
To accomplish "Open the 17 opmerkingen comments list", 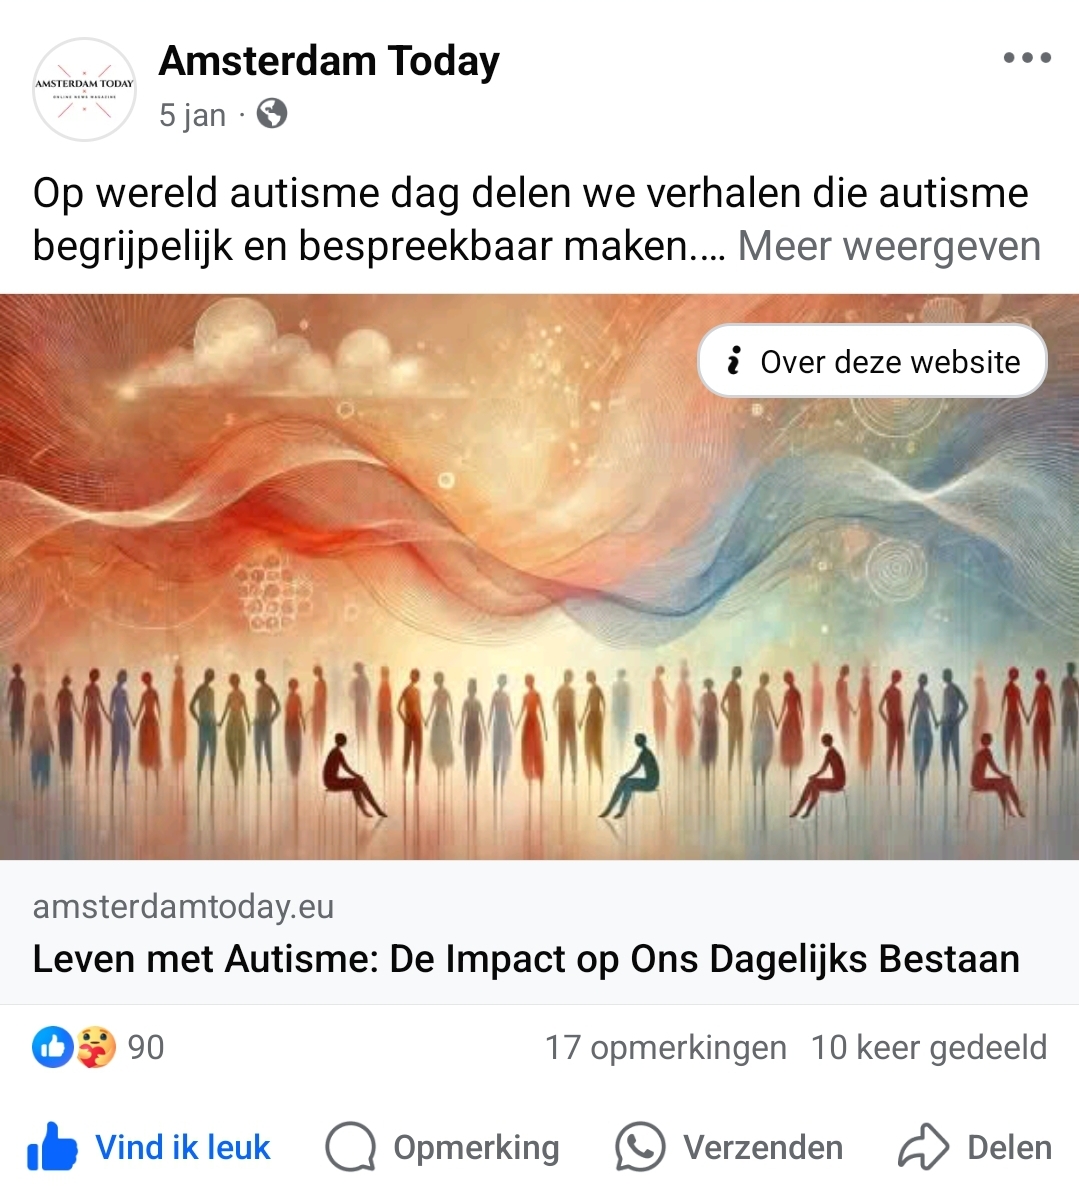I will 666,1047.
